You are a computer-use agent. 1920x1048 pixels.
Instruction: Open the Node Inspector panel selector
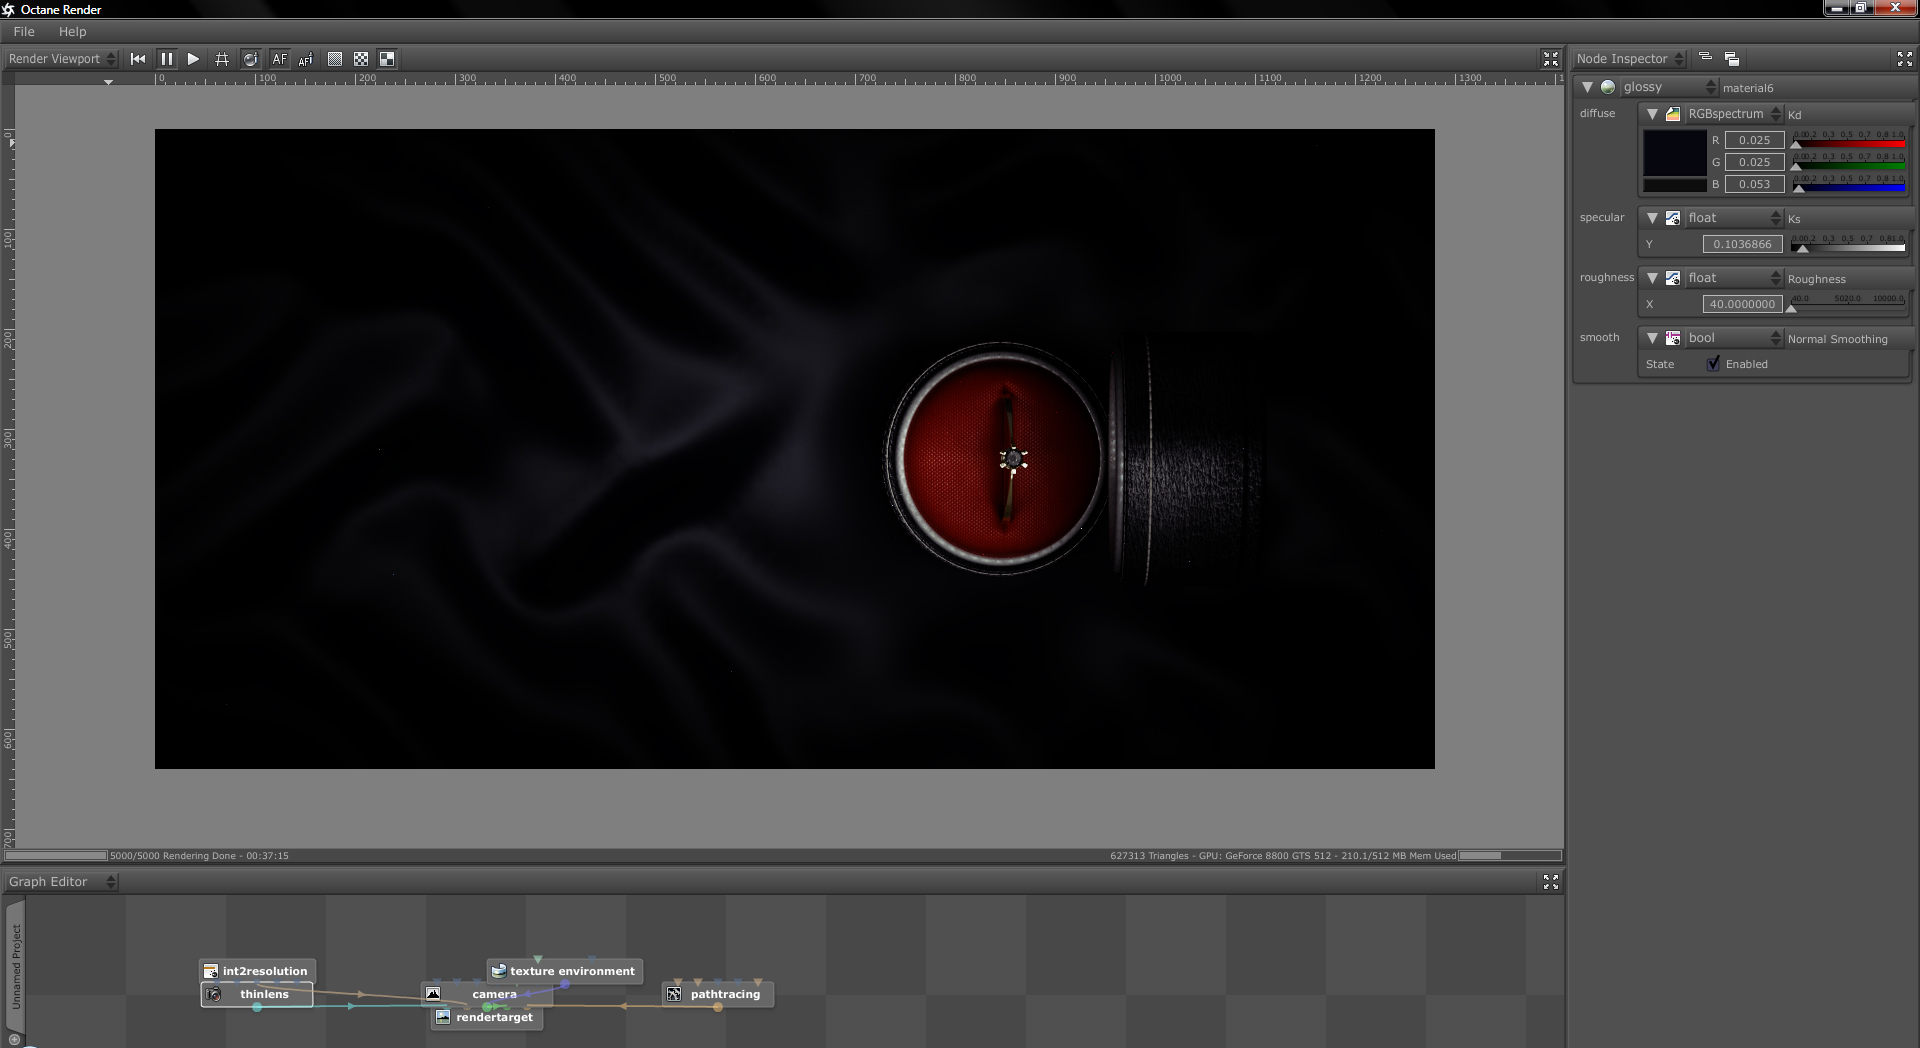(x=1630, y=59)
